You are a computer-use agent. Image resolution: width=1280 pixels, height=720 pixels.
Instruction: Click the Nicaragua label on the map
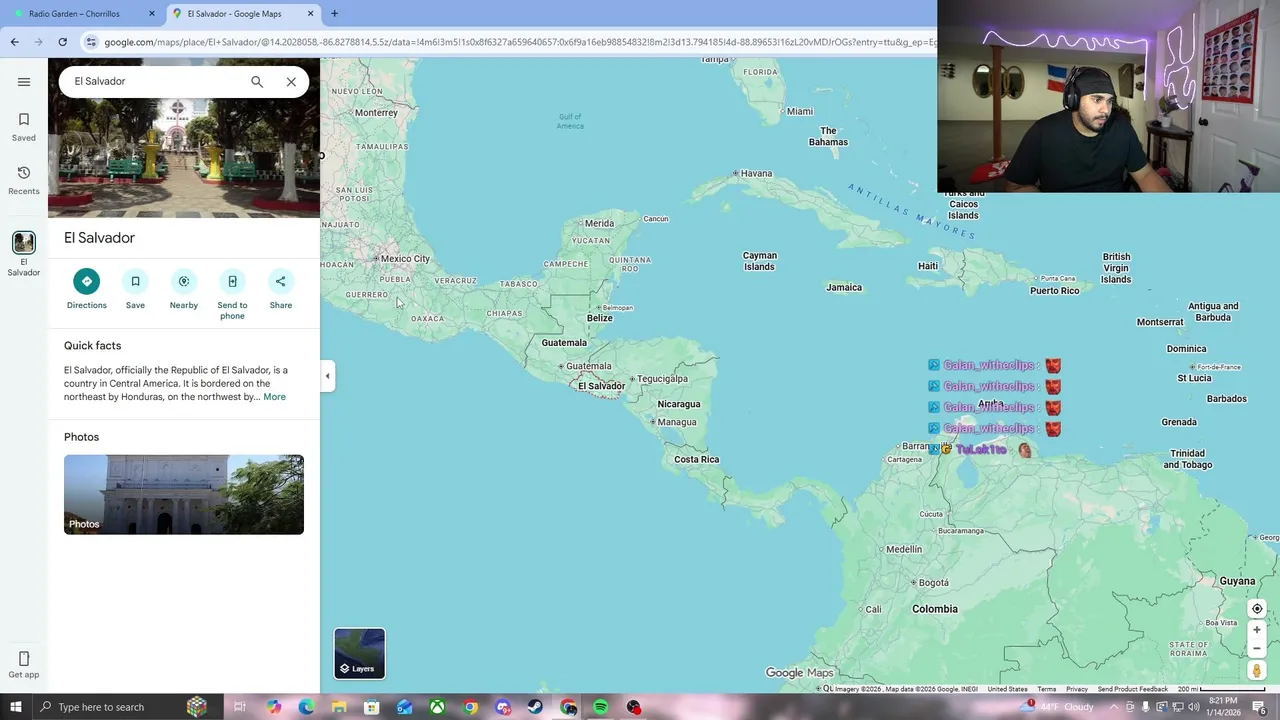point(679,404)
